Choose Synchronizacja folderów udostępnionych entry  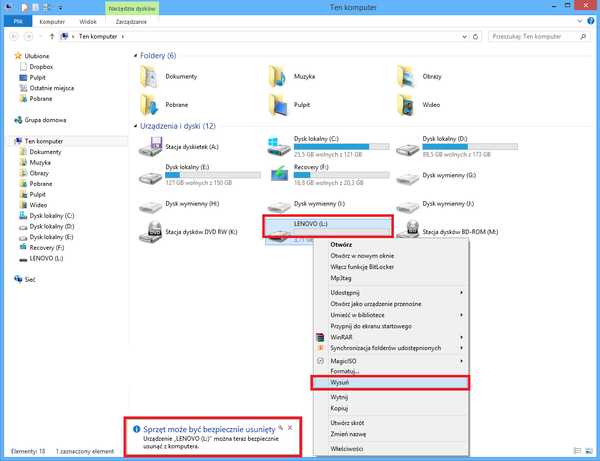pos(390,348)
